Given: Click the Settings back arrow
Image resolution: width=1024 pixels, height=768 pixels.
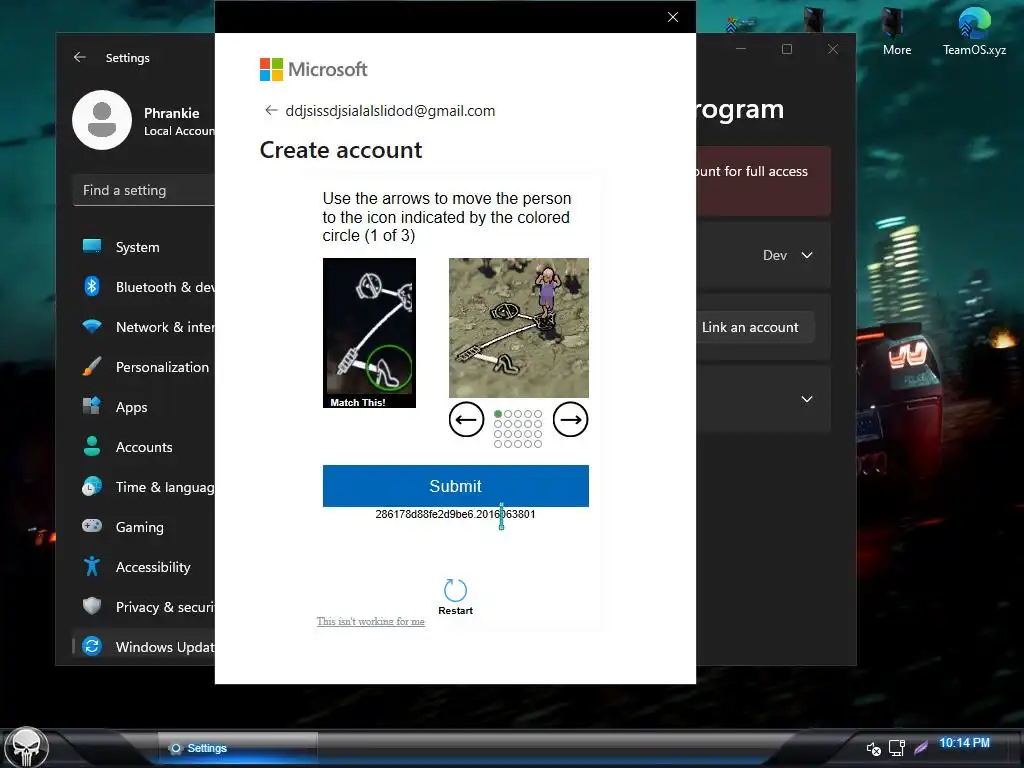Looking at the screenshot, I should tap(80, 57).
